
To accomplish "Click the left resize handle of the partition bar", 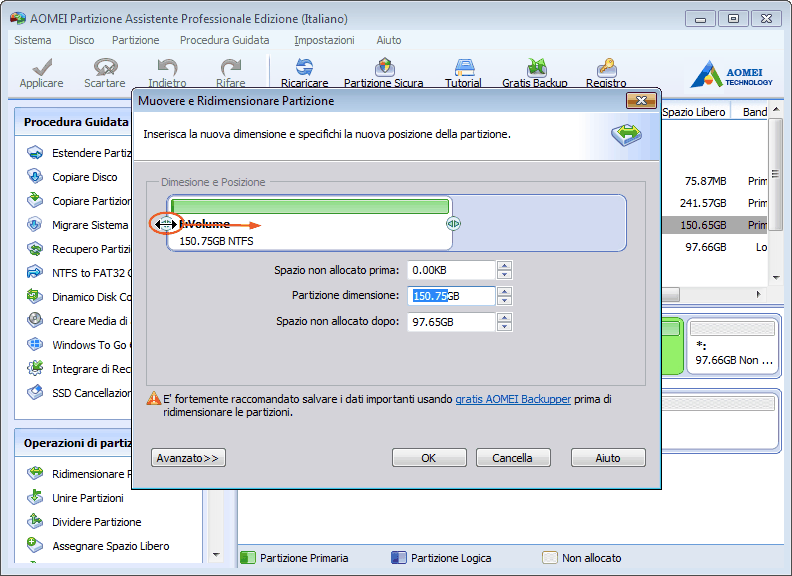I will 166,224.
